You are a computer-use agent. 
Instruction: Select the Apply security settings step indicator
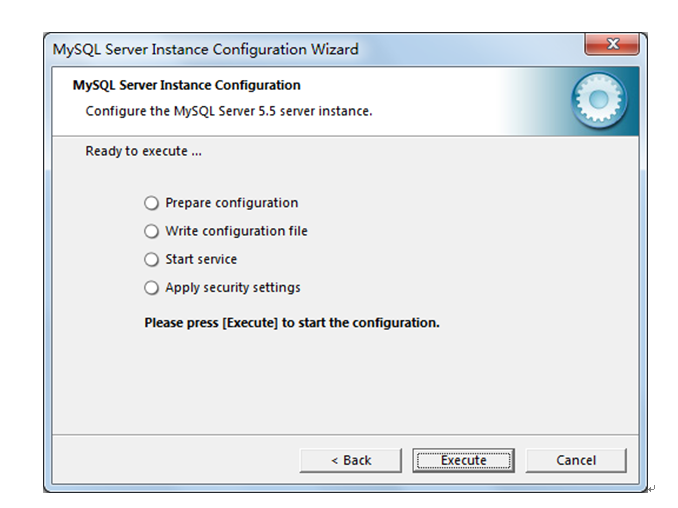(x=151, y=288)
